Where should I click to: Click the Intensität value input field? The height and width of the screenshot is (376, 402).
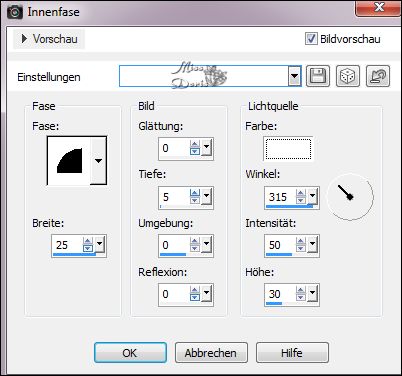(x=280, y=245)
